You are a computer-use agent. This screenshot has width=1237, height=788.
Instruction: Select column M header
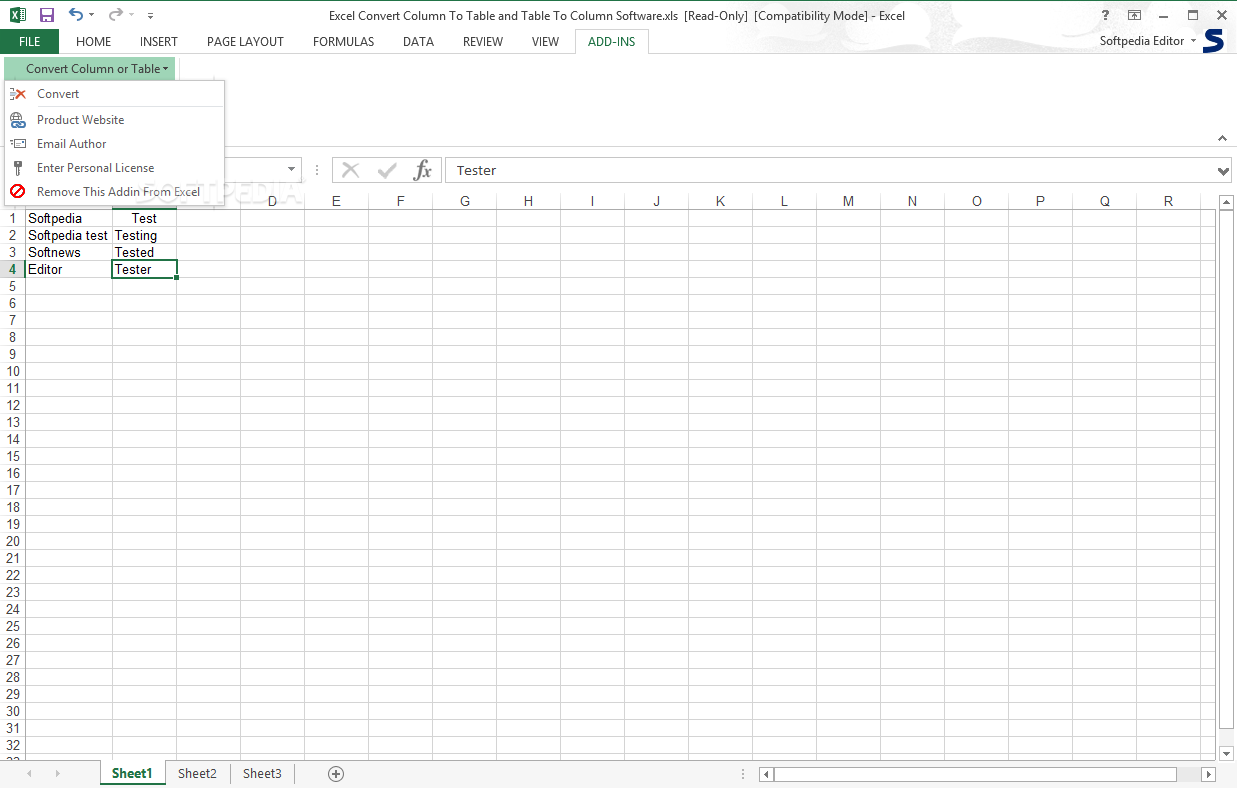click(x=848, y=201)
